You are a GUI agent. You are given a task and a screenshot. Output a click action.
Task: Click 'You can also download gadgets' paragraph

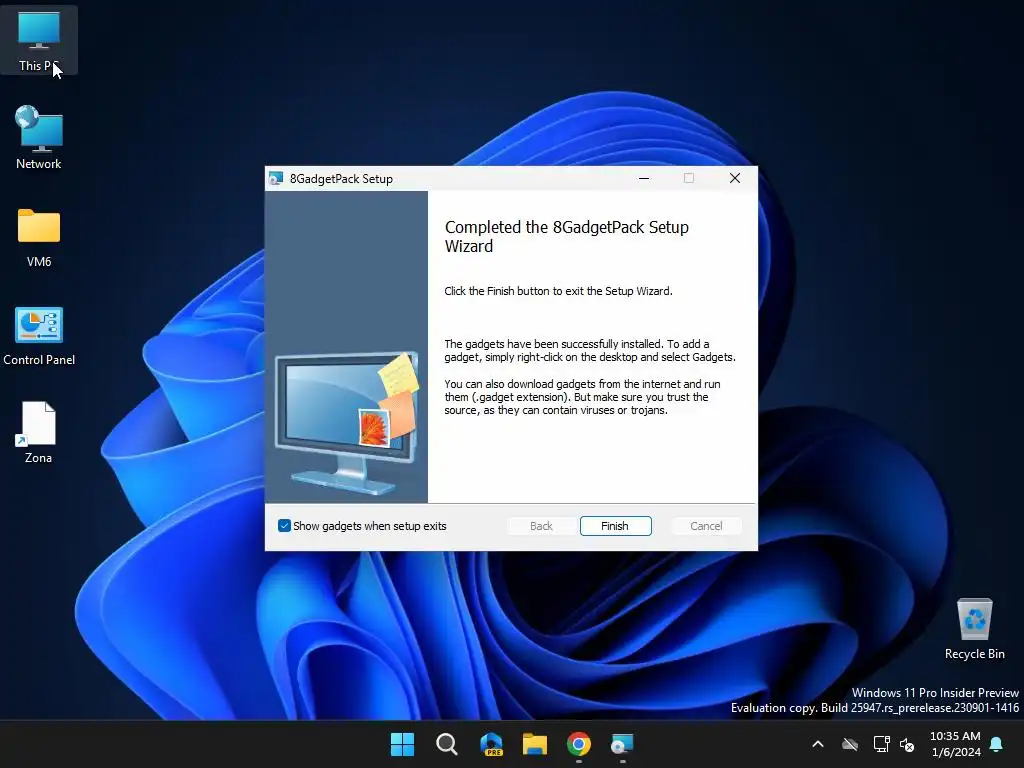[x=583, y=397]
